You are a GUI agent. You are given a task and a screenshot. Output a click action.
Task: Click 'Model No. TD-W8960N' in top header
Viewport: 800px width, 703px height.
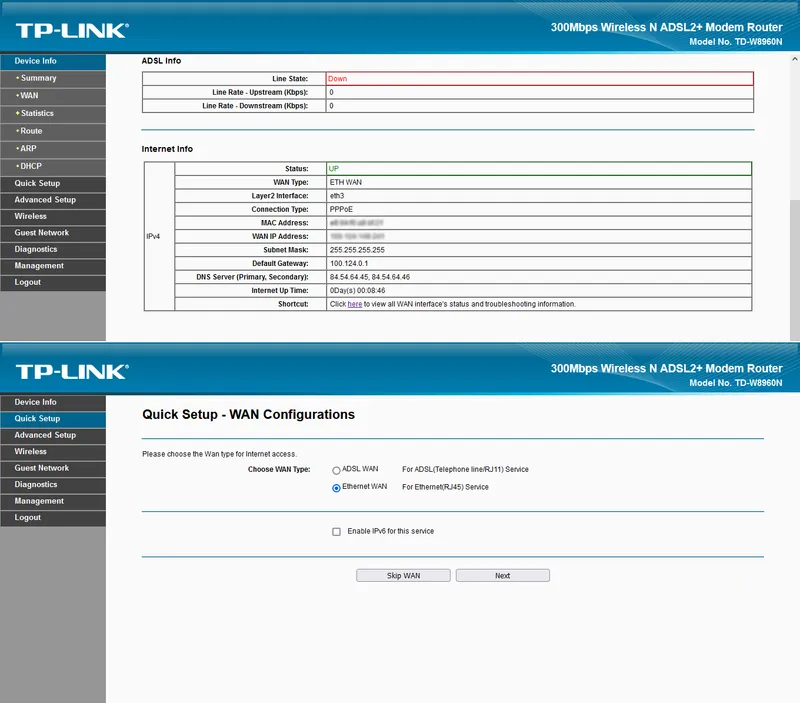736,42
